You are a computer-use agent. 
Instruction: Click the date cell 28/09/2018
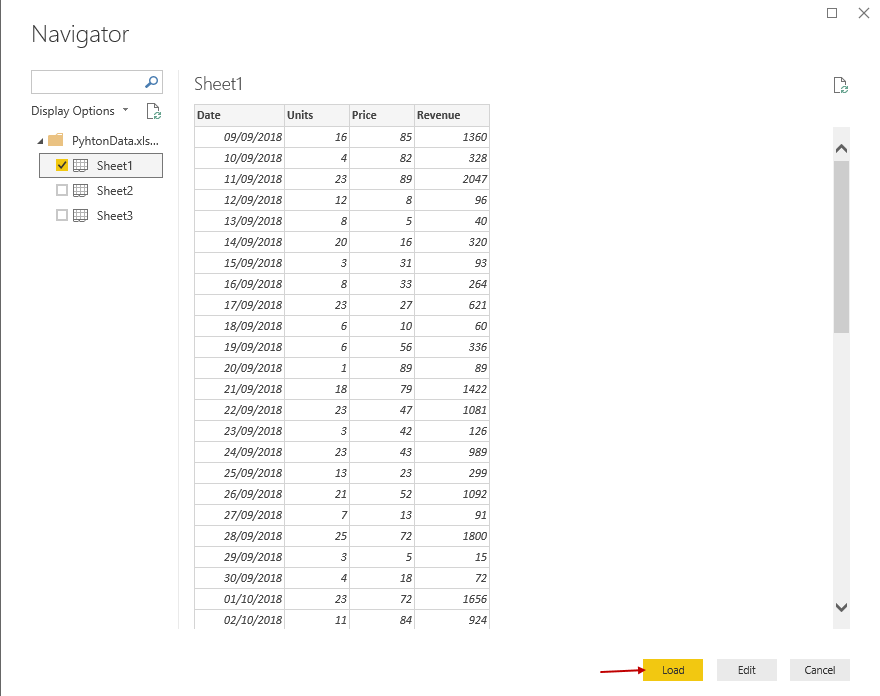(240, 536)
